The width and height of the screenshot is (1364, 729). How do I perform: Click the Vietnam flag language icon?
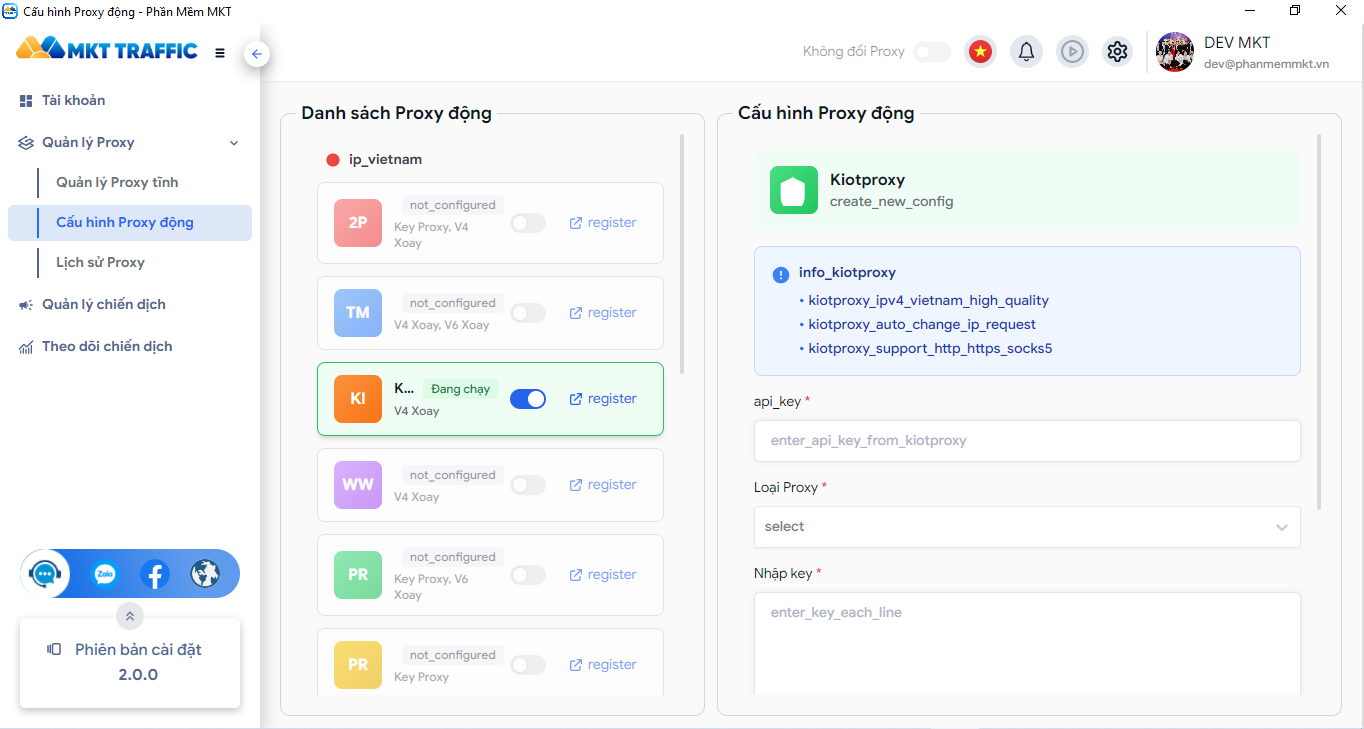coord(980,52)
